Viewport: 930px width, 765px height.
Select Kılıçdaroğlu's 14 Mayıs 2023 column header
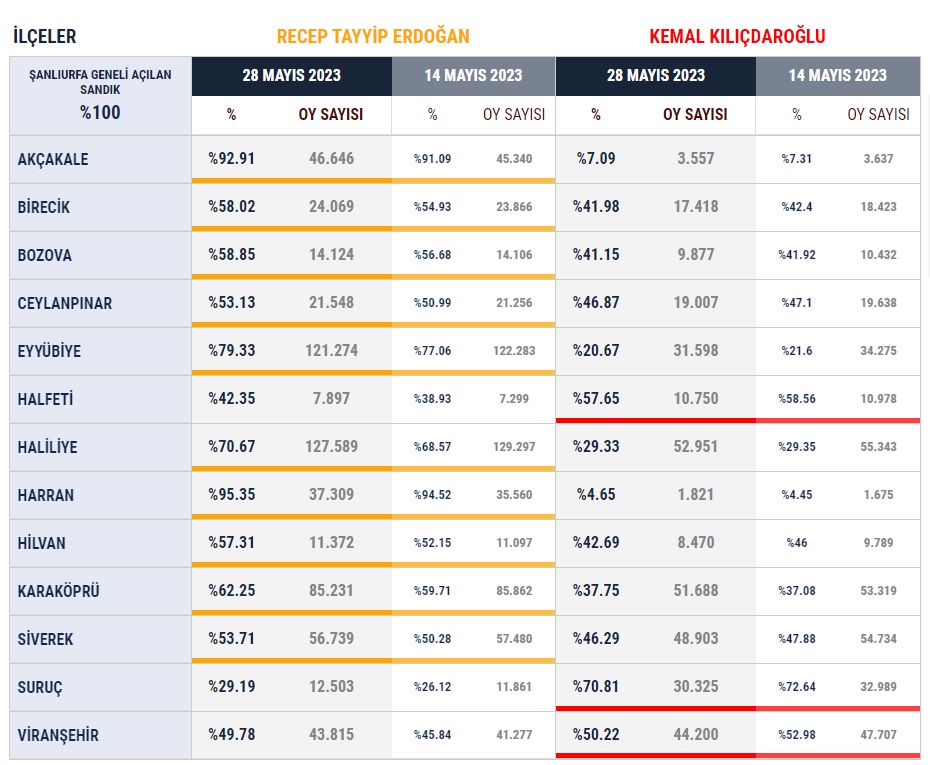(x=837, y=76)
